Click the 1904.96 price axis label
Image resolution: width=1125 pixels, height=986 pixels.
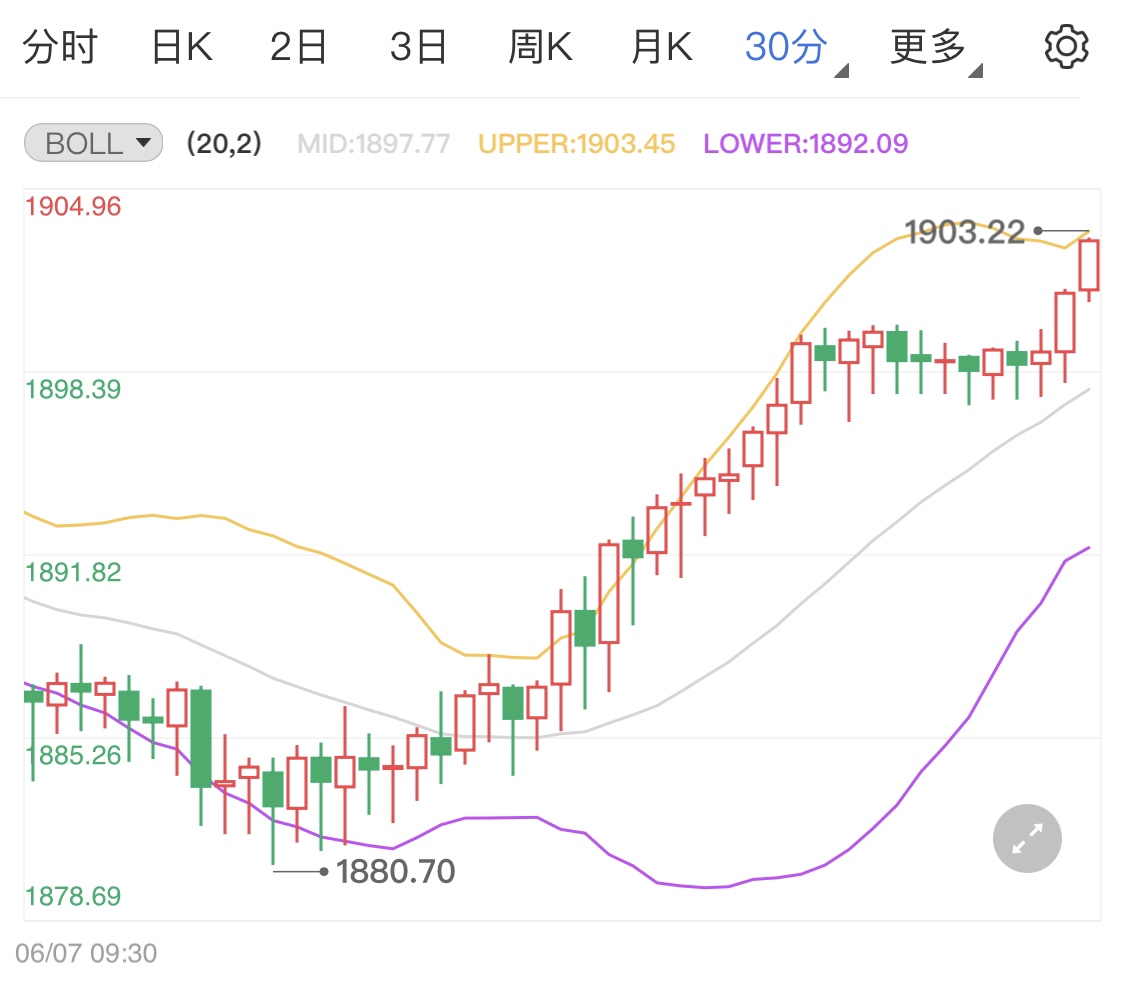coord(73,207)
